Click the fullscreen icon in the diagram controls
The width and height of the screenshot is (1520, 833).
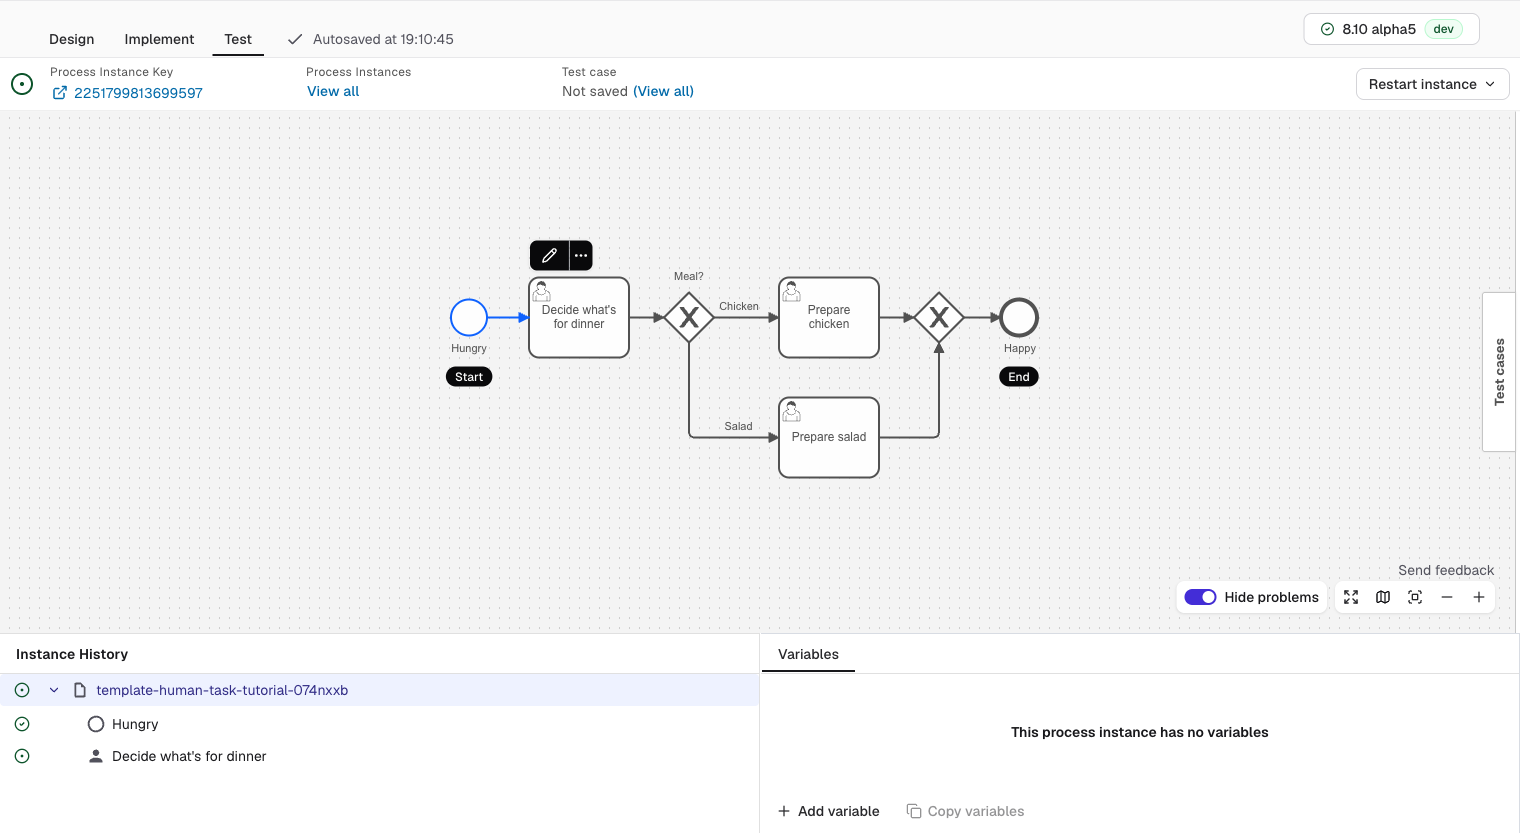pyautogui.click(x=1351, y=597)
